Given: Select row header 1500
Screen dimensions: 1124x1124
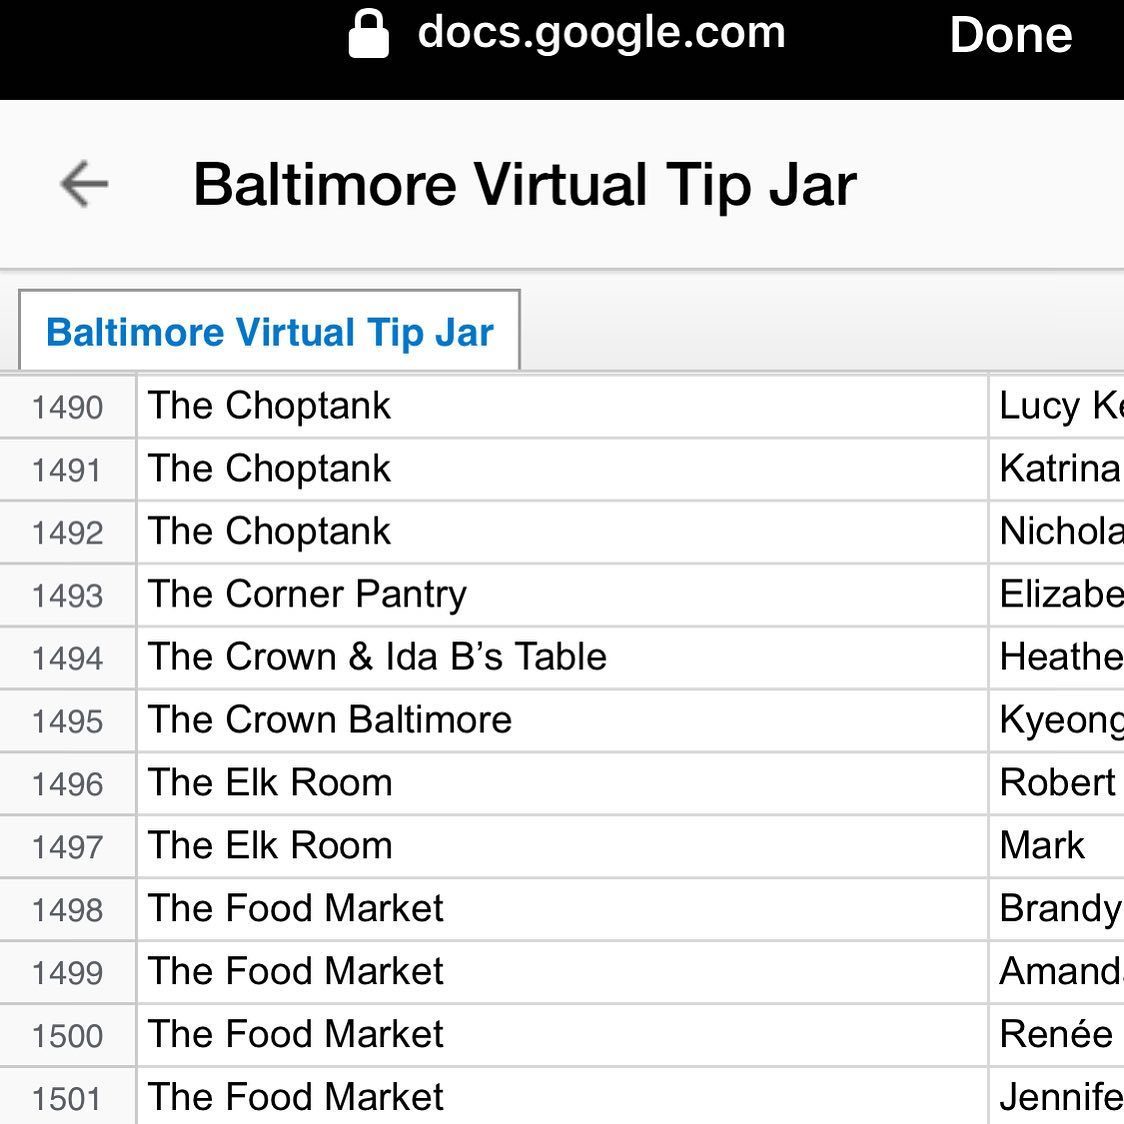Looking at the screenshot, I should tap(67, 1035).
